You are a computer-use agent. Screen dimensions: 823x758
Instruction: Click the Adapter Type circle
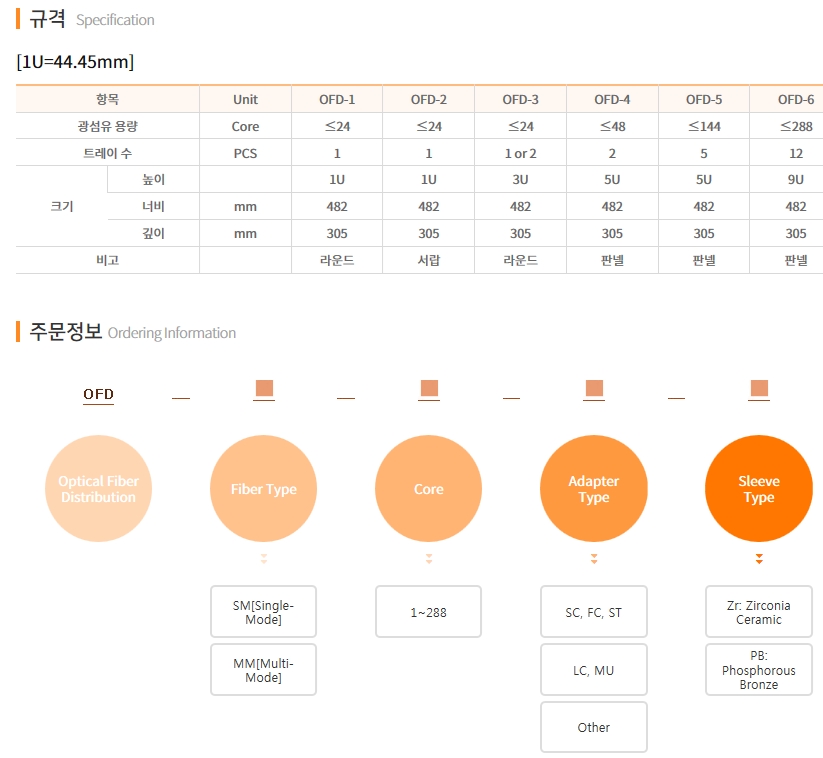tap(593, 489)
